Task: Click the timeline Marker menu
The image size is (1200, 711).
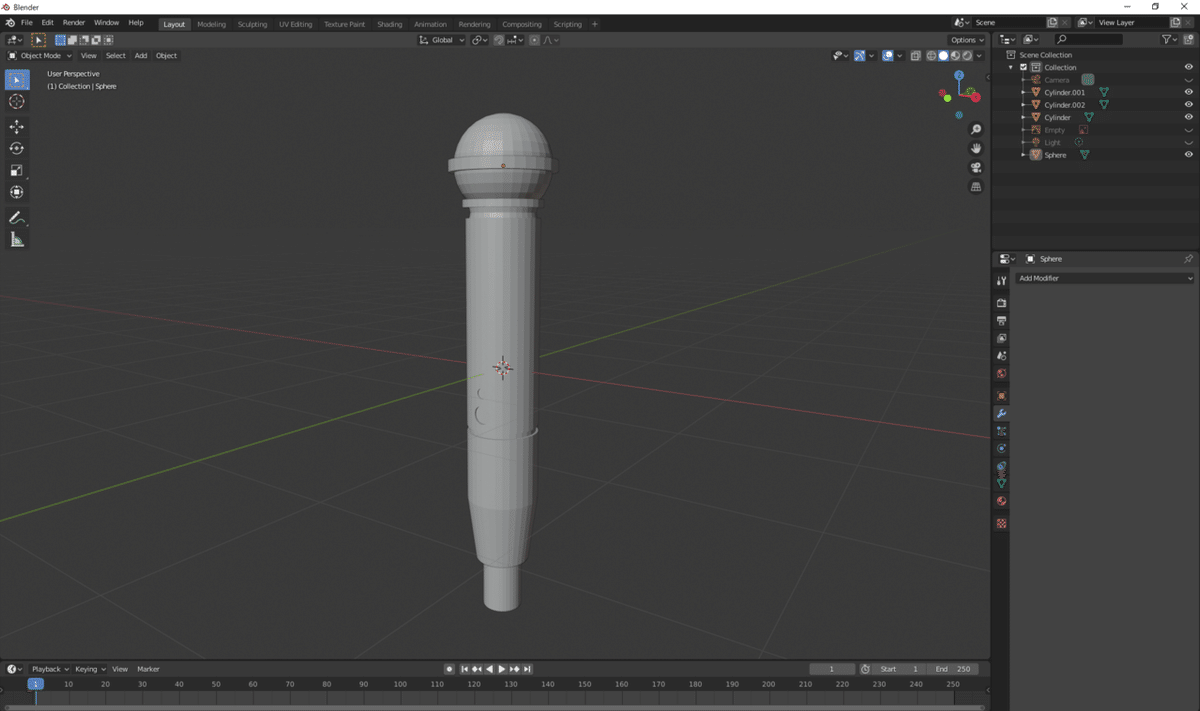Action: (x=149, y=669)
